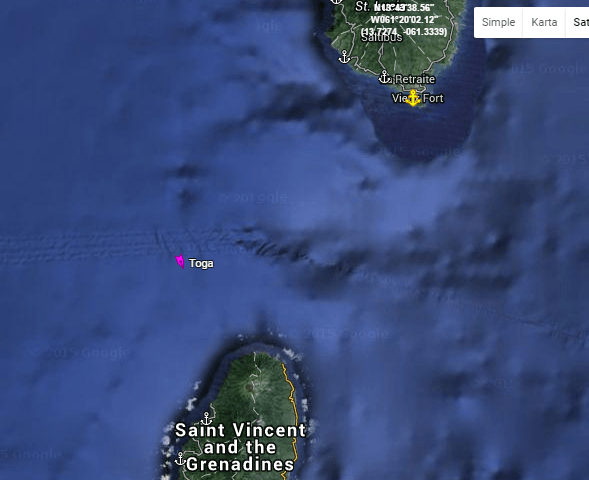Click the anchor on St. Lucia's southwest coast

344,57
